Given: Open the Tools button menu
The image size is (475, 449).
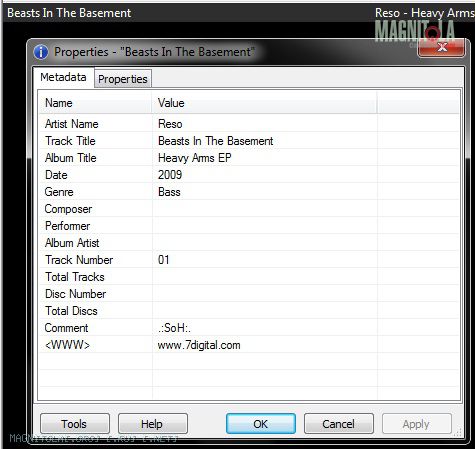Looking at the screenshot, I should pos(75,424).
